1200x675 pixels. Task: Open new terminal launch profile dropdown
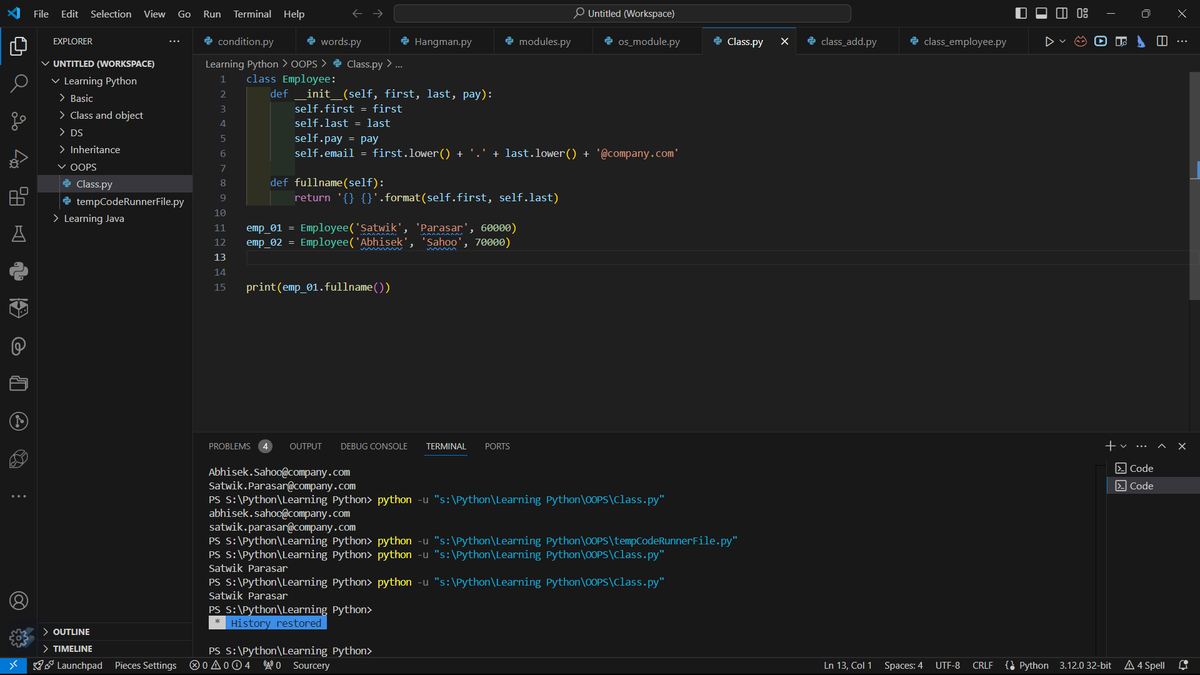(1124, 446)
